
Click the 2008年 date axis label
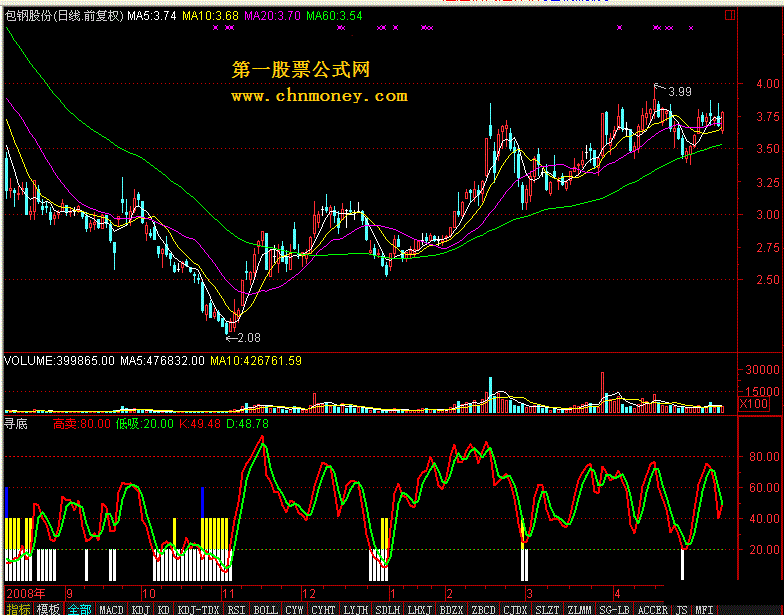[26, 594]
